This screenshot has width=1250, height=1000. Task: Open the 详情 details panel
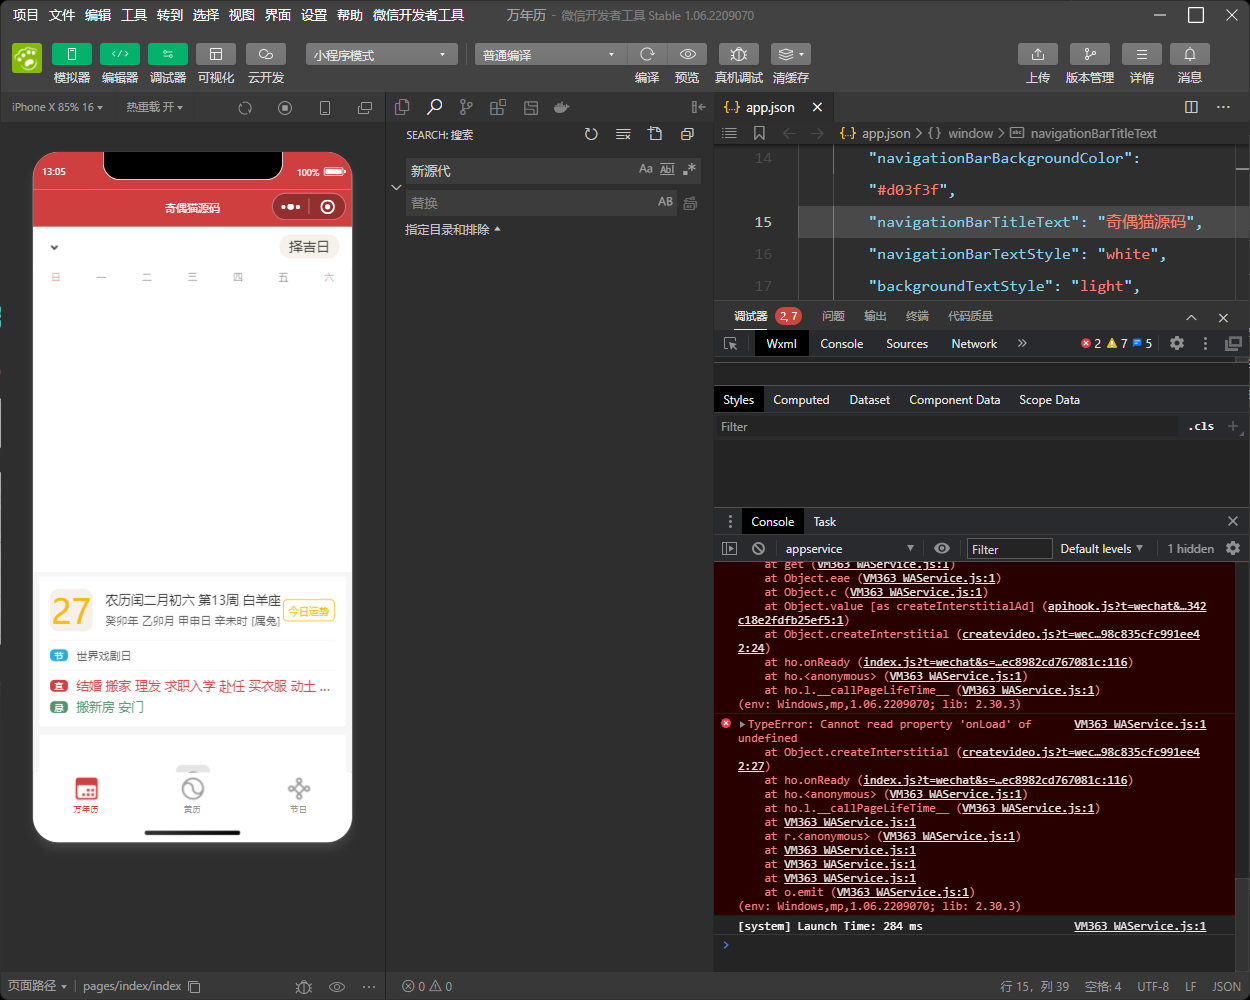1142,54
